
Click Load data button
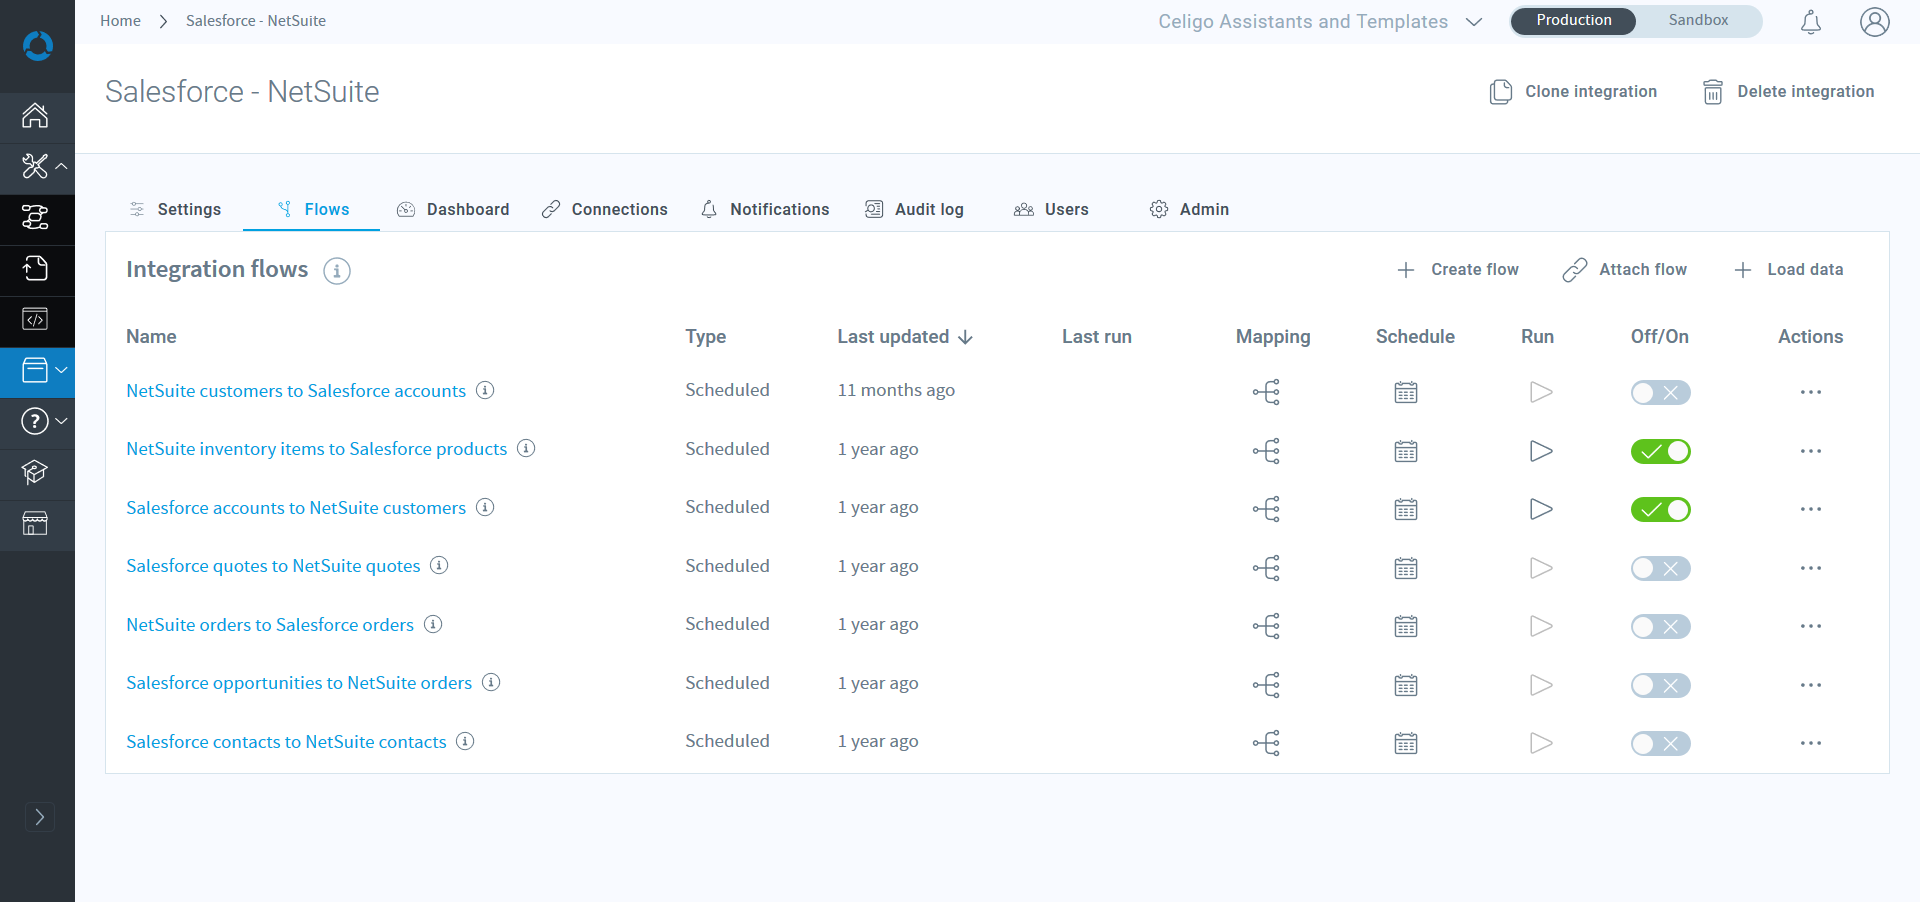[x=1788, y=270]
